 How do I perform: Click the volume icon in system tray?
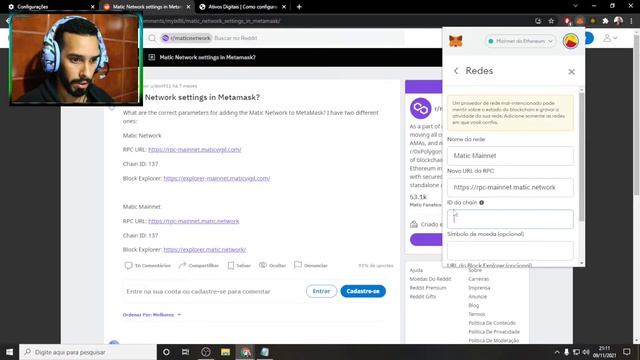pyautogui.click(x=586, y=352)
